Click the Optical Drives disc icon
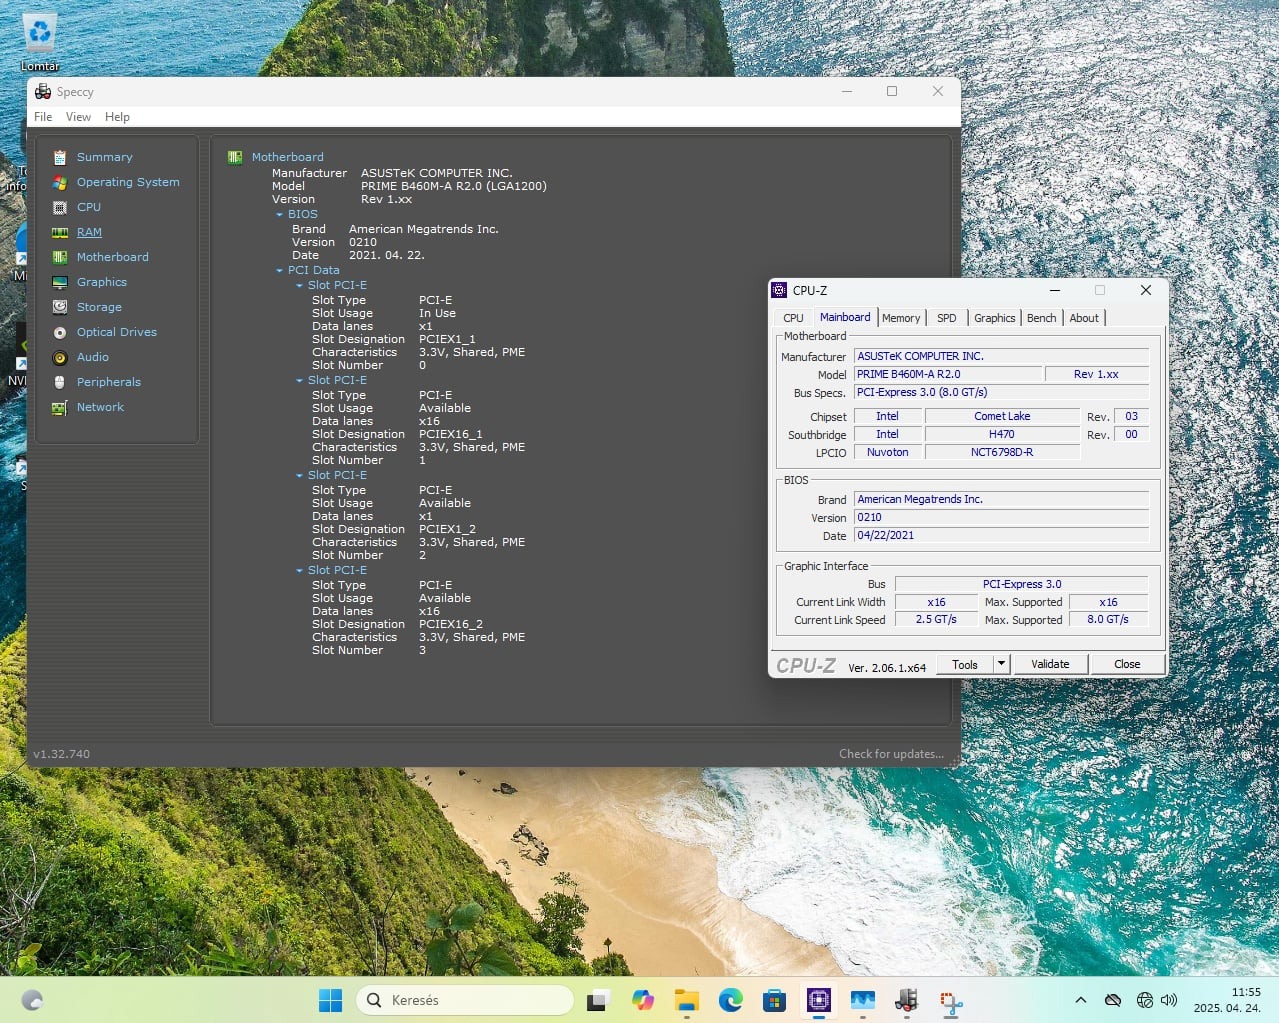This screenshot has width=1279, height=1023. pyautogui.click(x=60, y=332)
